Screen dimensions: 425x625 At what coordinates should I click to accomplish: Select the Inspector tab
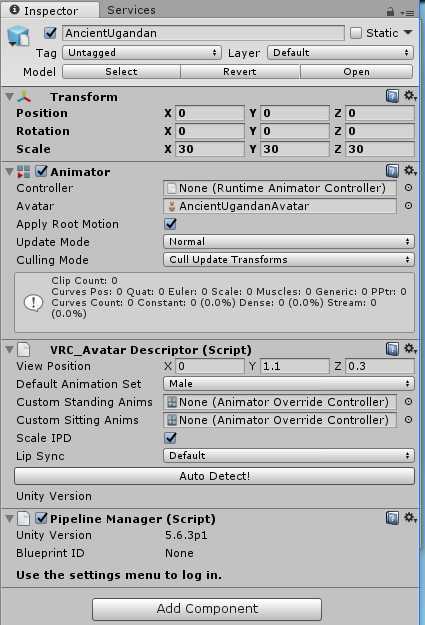coord(50,10)
